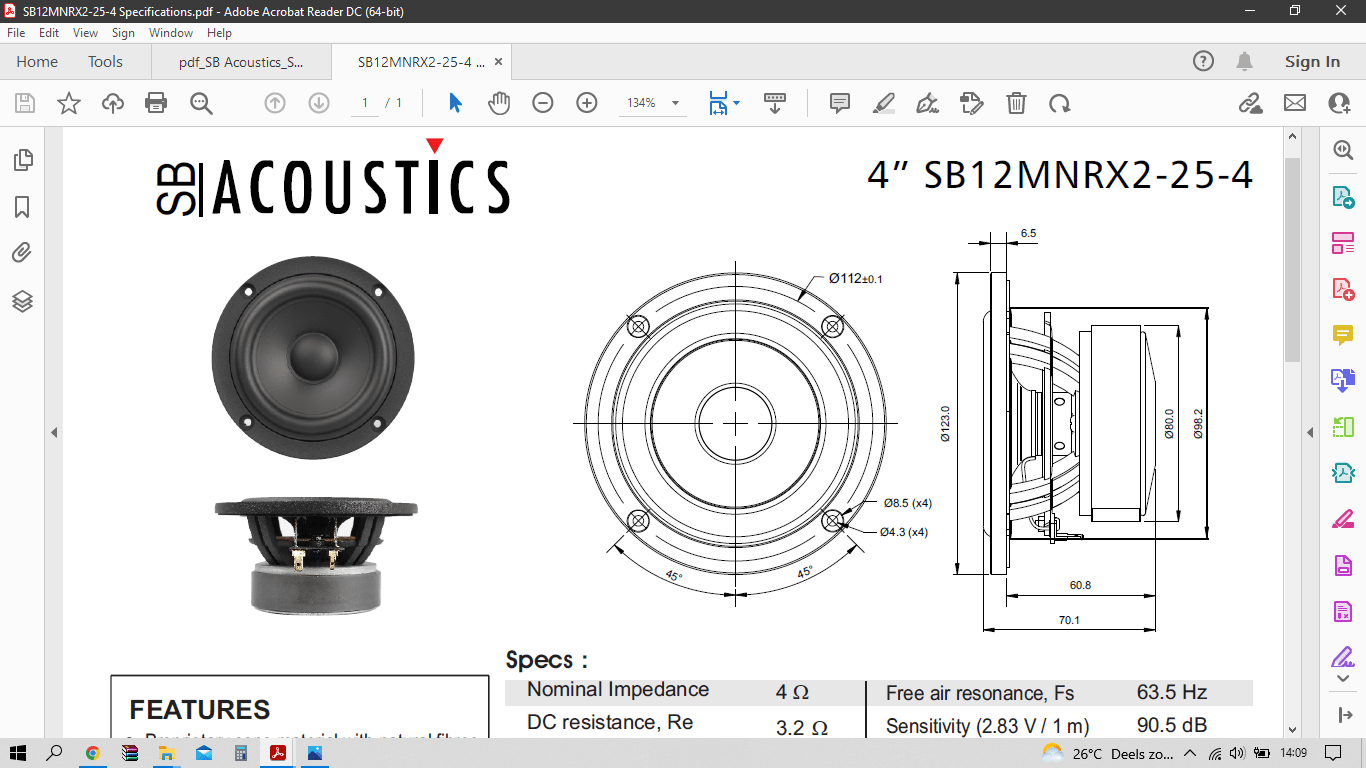The height and width of the screenshot is (768, 1366).
Task: Zoom in with the plus button
Action: click(x=587, y=103)
